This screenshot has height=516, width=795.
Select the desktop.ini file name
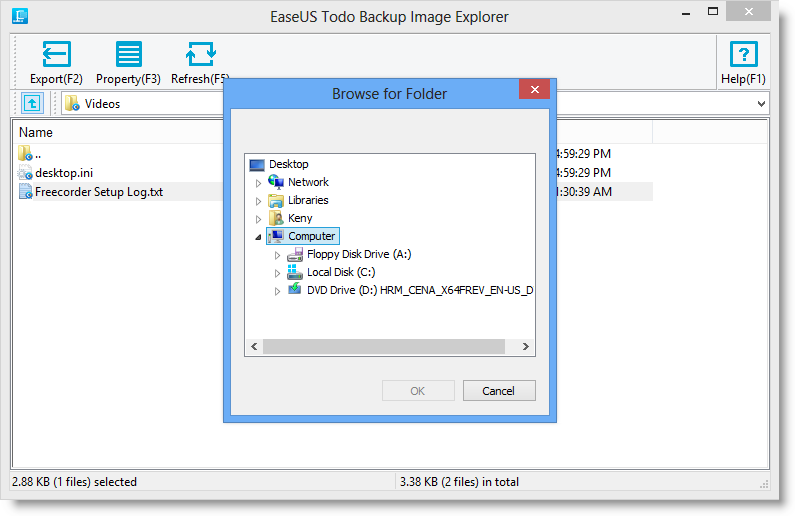click(64, 173)
